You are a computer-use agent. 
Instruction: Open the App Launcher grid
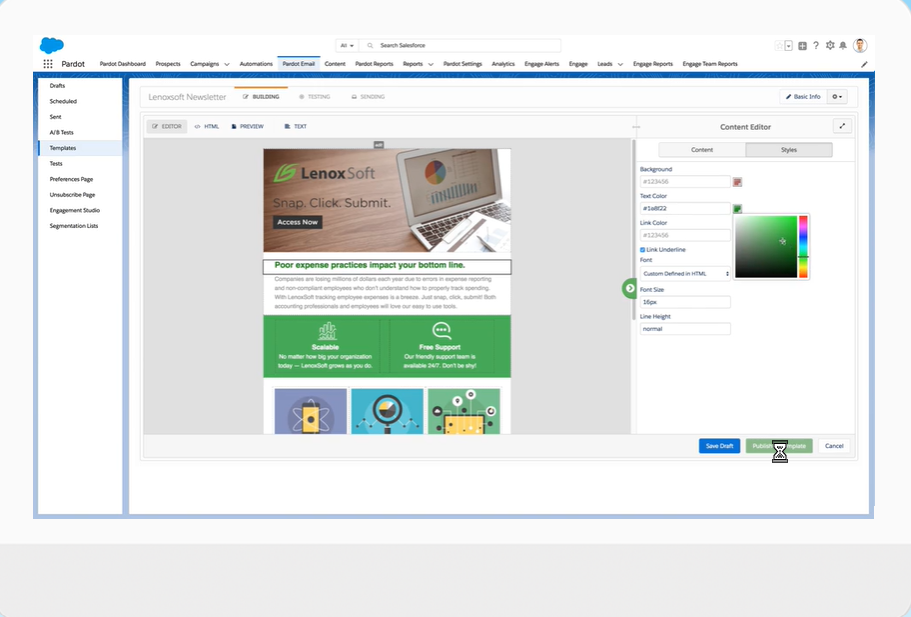click(47, 63)
